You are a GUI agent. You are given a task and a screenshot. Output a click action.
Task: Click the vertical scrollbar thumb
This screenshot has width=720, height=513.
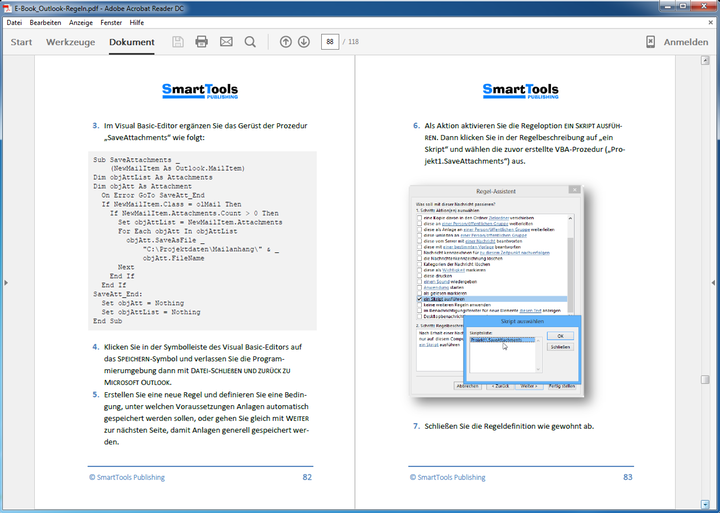click(x=705, y=379)
